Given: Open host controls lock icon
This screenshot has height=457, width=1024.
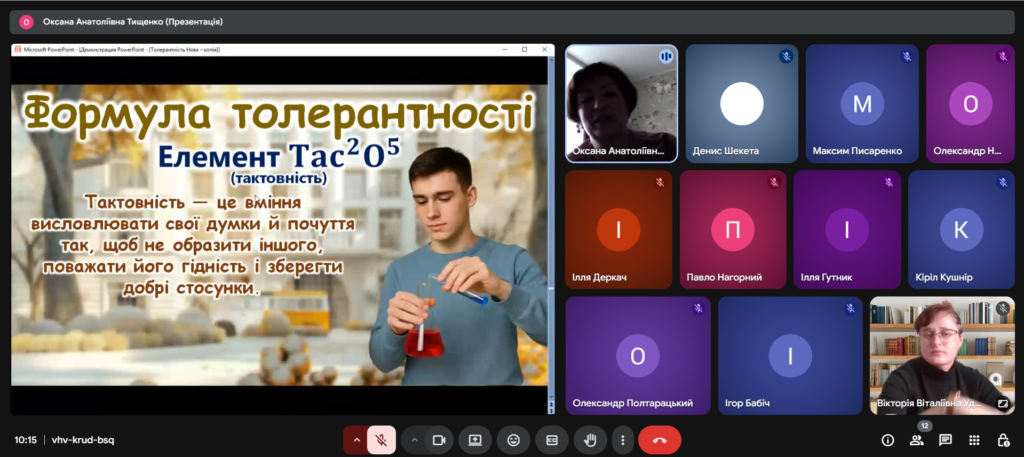Looking at the screenshot, I should (1003, 440).
